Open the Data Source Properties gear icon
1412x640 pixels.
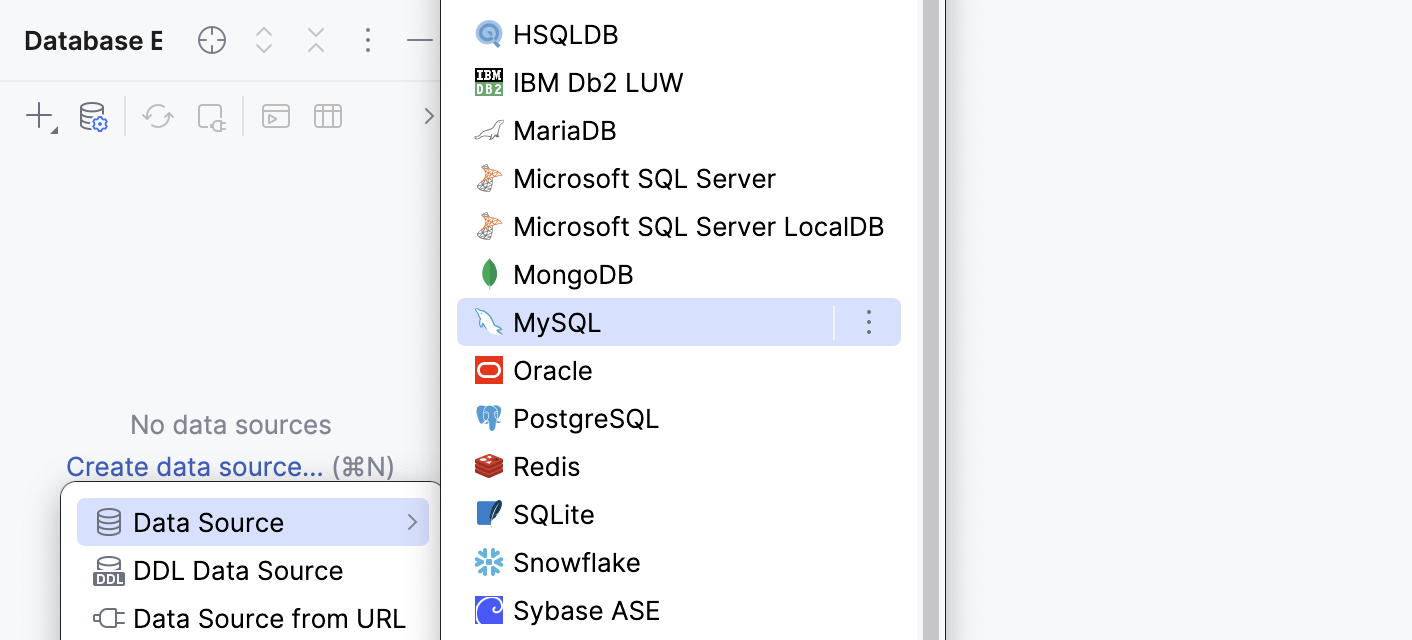(x=92, y=116)
